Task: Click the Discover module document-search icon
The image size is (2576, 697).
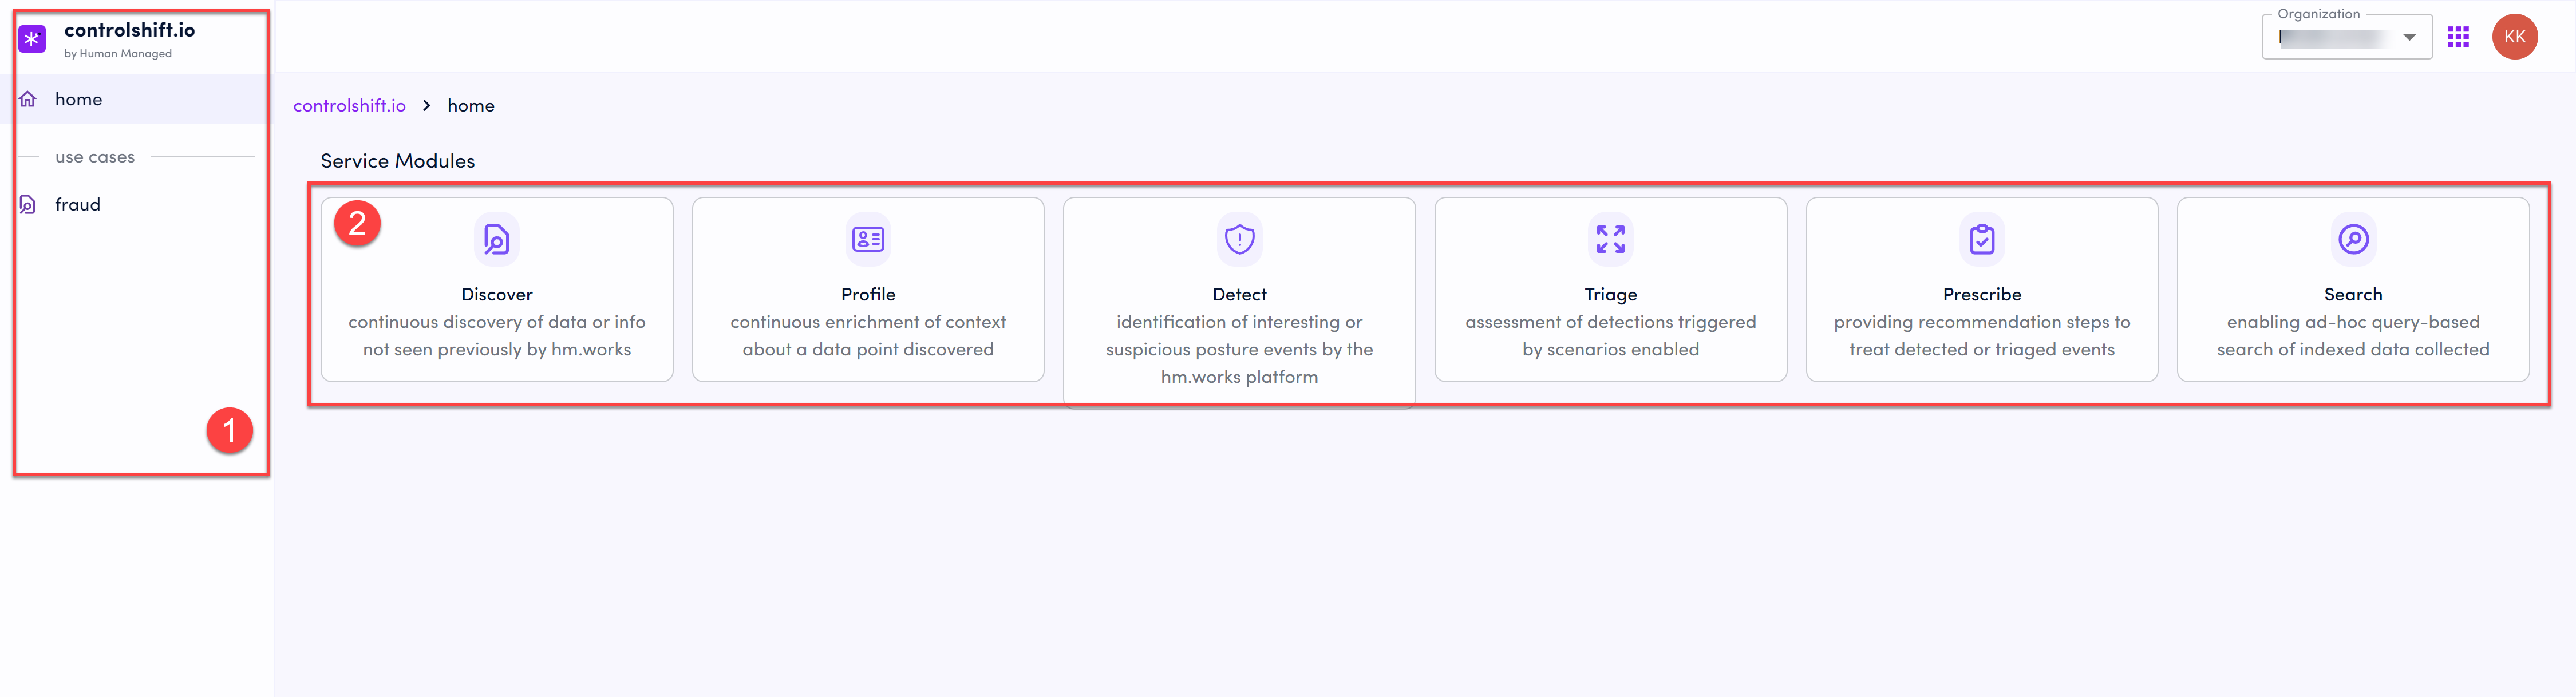Action: tap(497, 239)
